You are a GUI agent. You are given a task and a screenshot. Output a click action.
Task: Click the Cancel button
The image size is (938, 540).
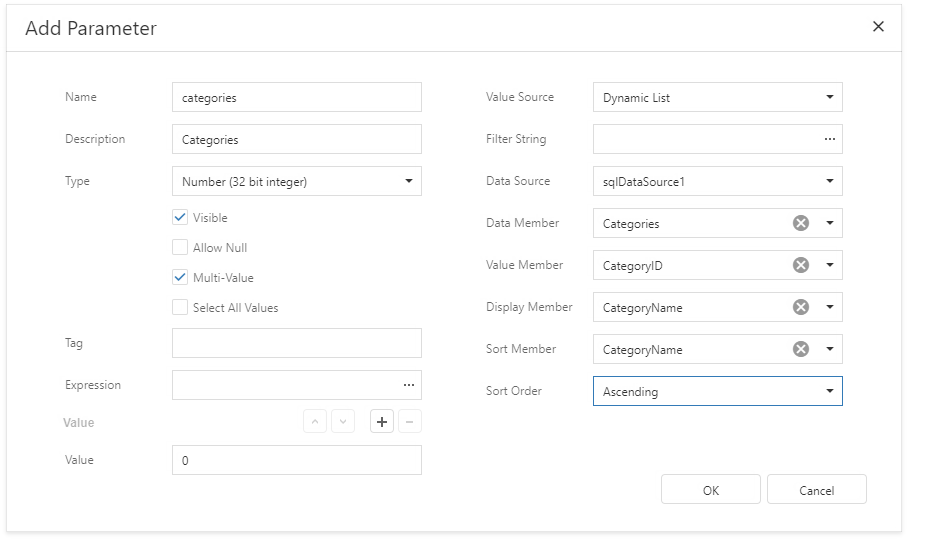pos(817,490)
